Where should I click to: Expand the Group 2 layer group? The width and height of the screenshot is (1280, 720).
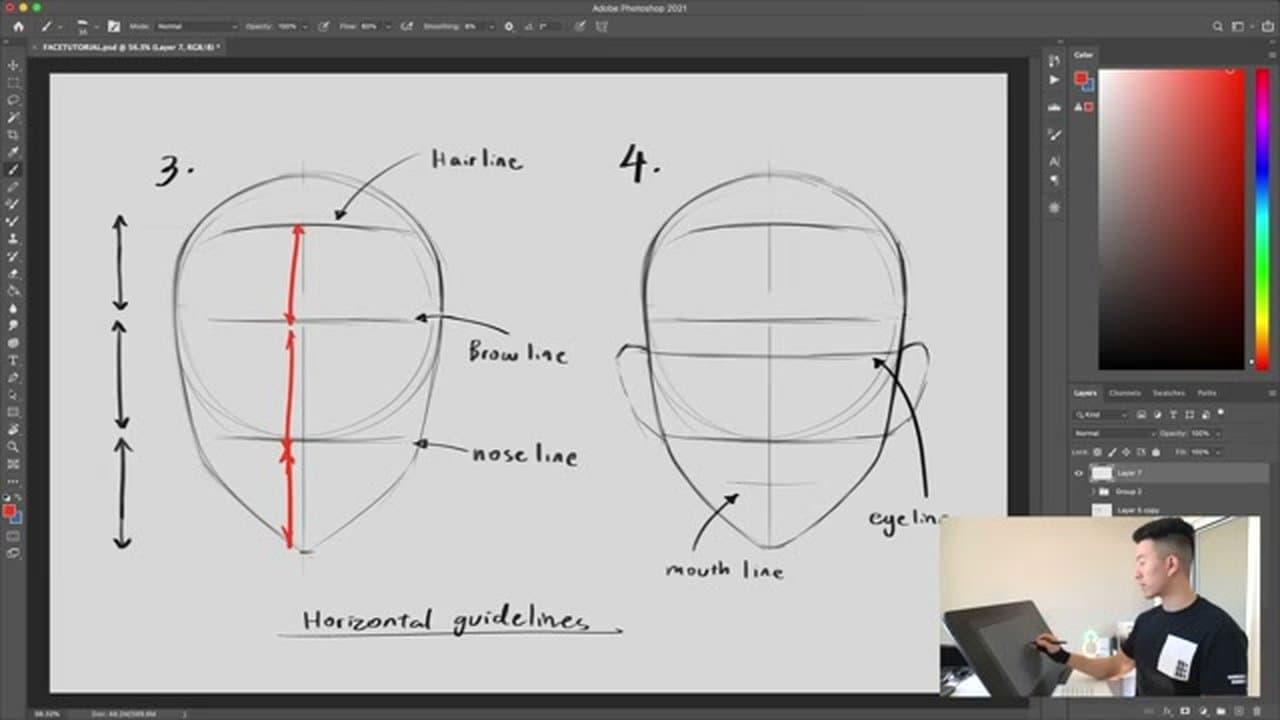[1093, 491]
